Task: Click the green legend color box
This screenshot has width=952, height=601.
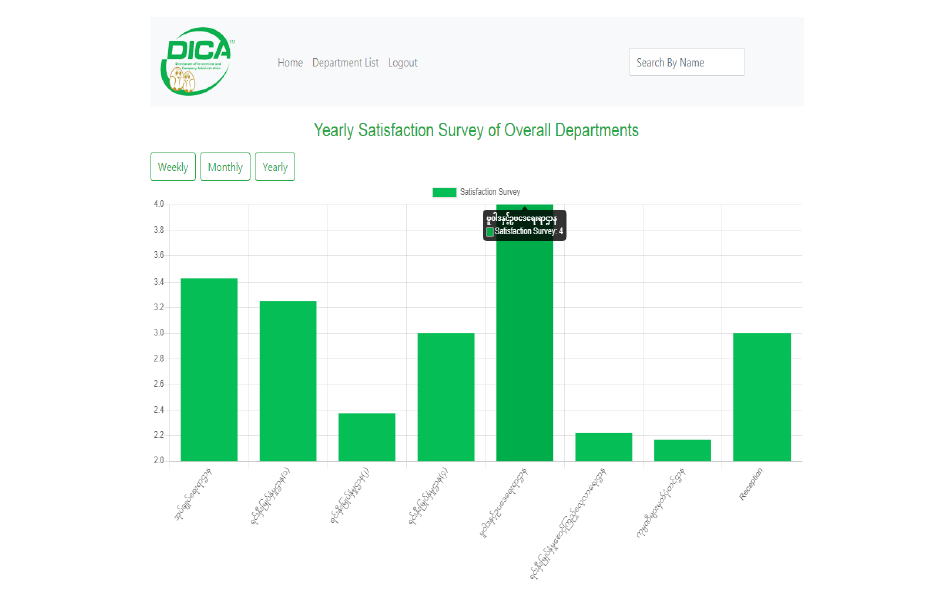Action: [444, 192]
